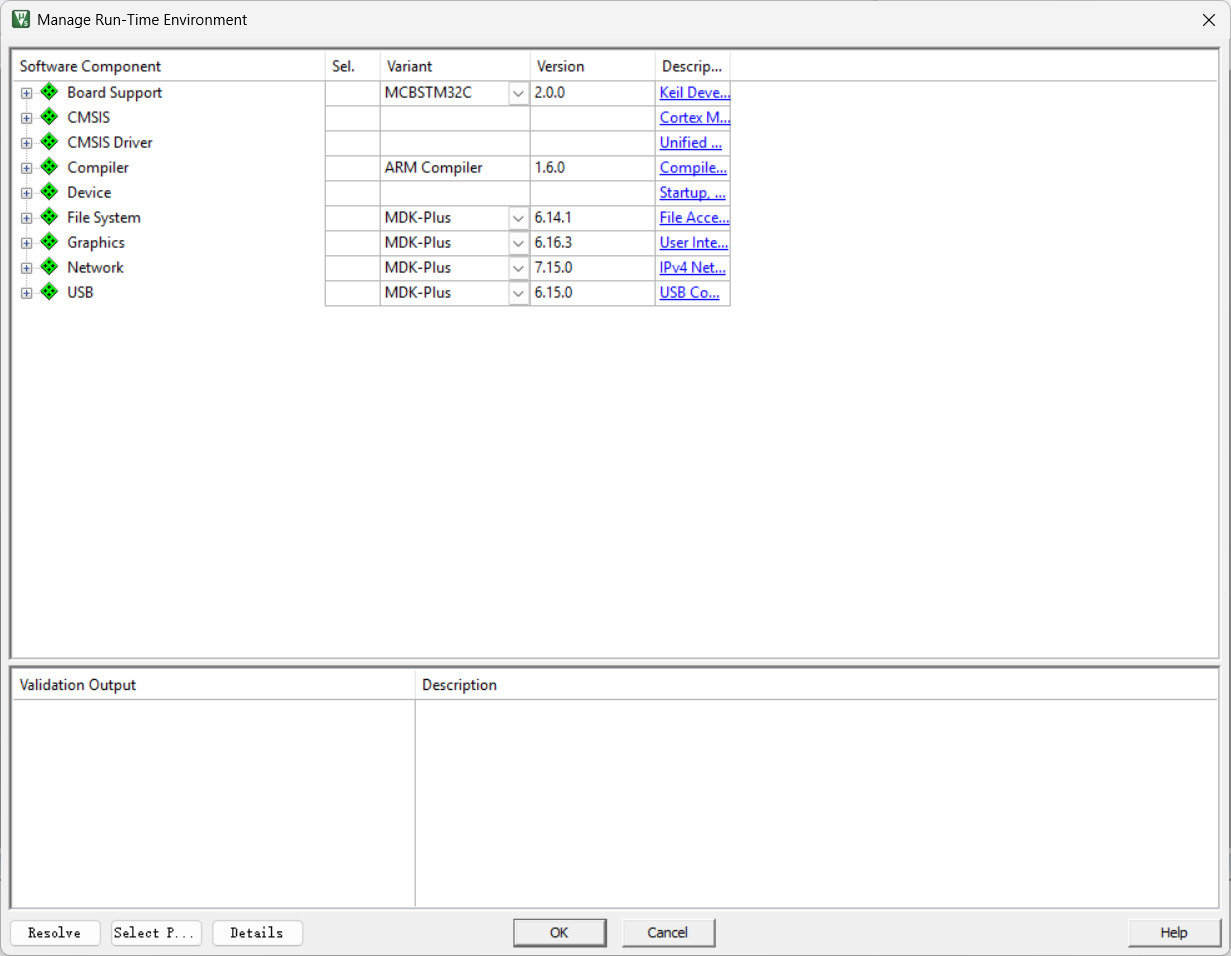Click the USB green component icon
1231x956 pixels.
point(50,292)
